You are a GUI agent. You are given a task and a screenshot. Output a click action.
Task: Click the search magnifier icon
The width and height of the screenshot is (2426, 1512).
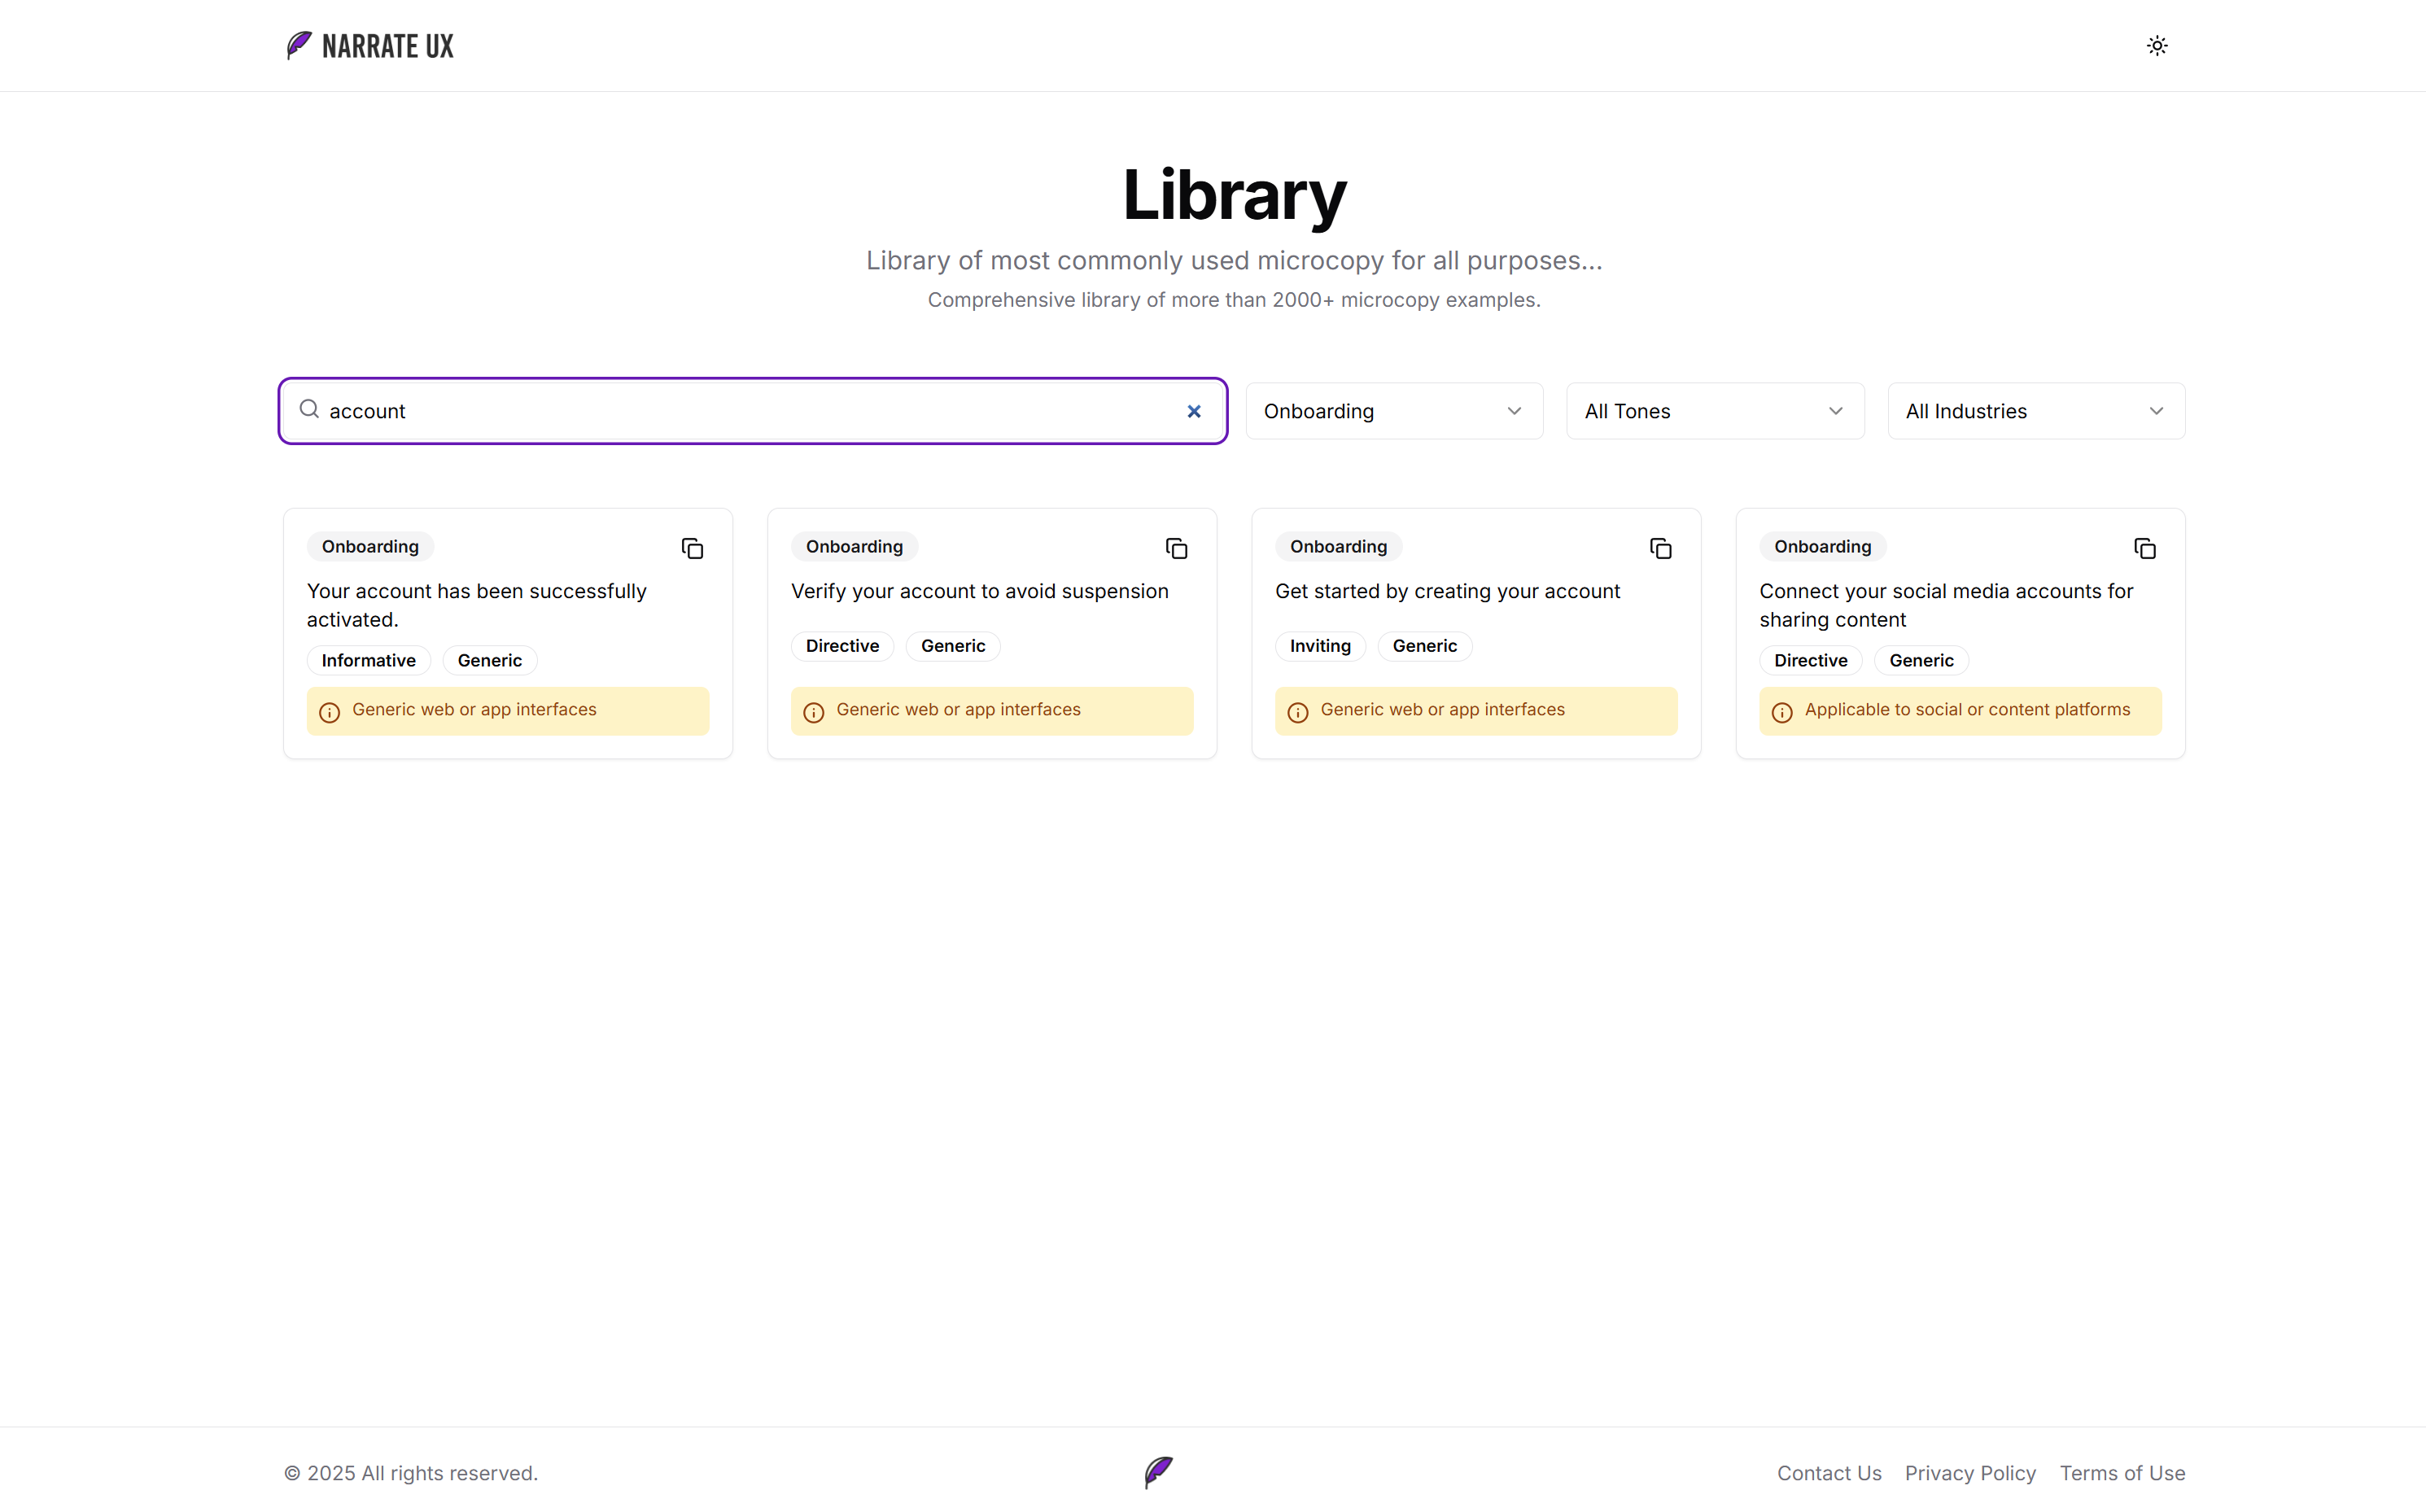pyautogui.click(x=310, y=410)
